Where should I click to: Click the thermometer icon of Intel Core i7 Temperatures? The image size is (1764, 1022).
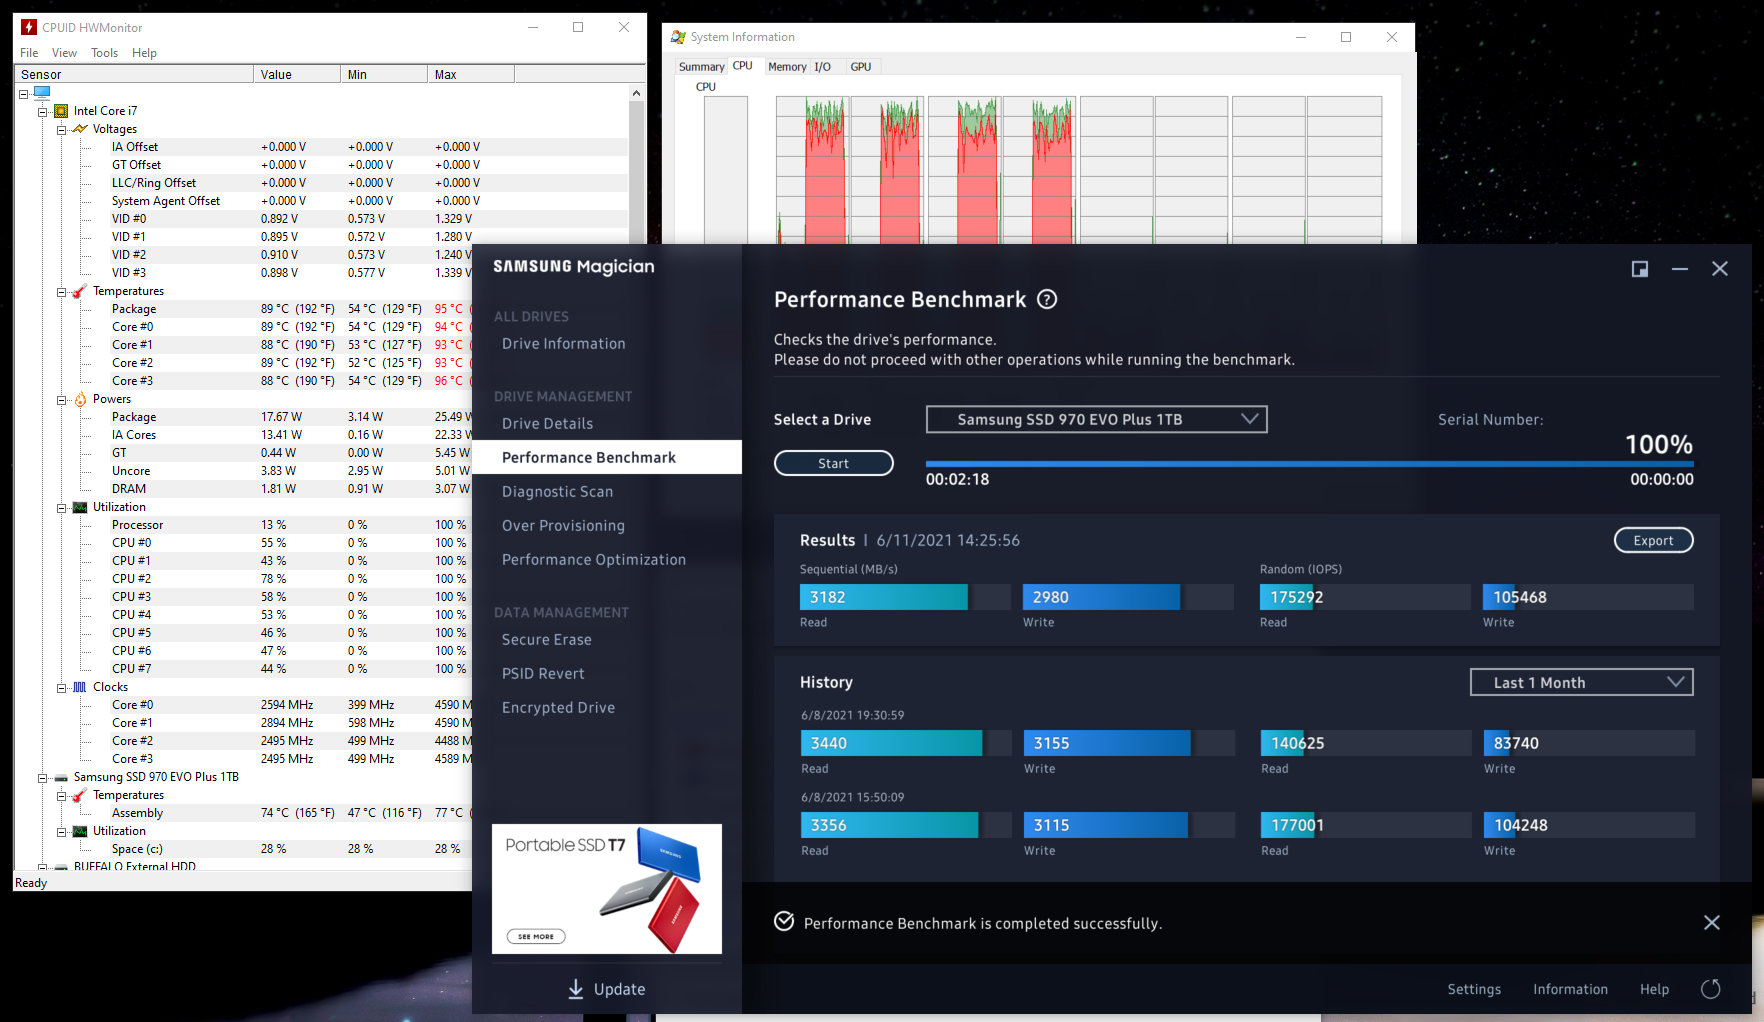point(80,291)
